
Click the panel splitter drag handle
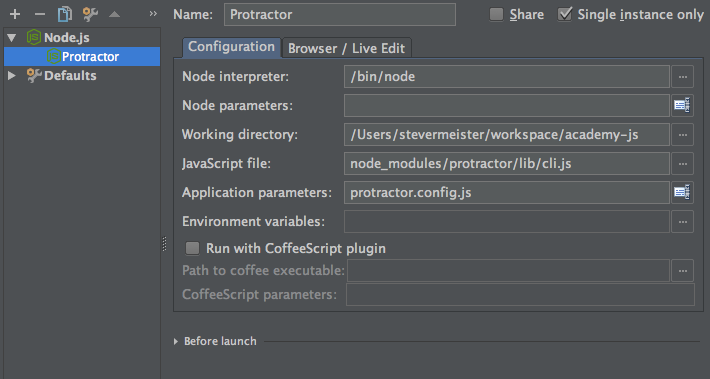point(164,244)
